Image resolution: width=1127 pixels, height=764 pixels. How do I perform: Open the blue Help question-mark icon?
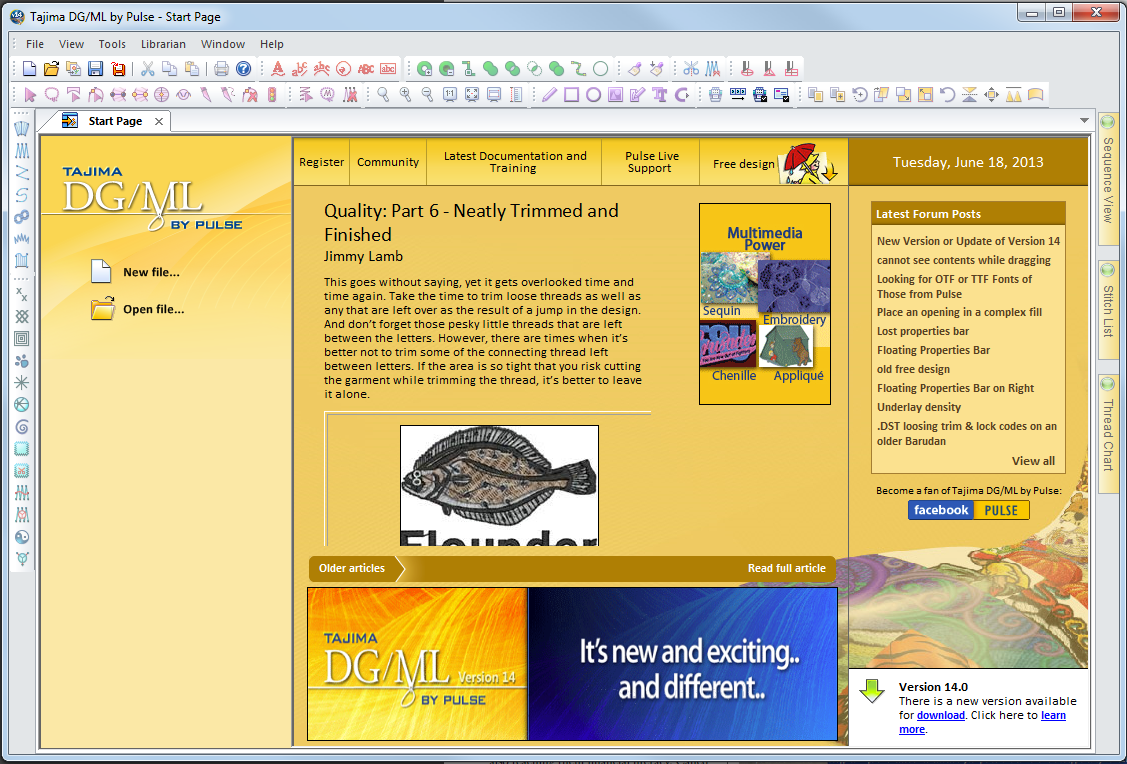pos(244,69)
